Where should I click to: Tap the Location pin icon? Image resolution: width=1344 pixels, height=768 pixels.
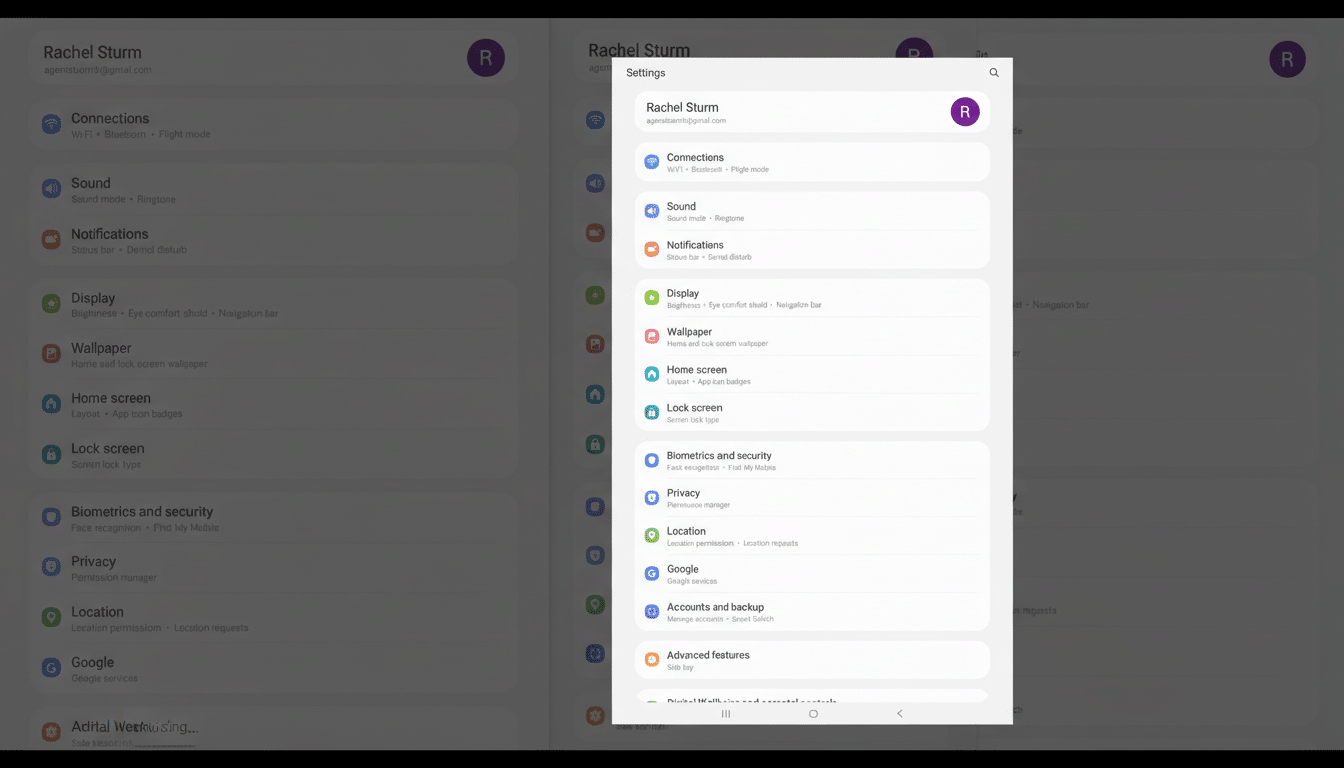[650, 536]
